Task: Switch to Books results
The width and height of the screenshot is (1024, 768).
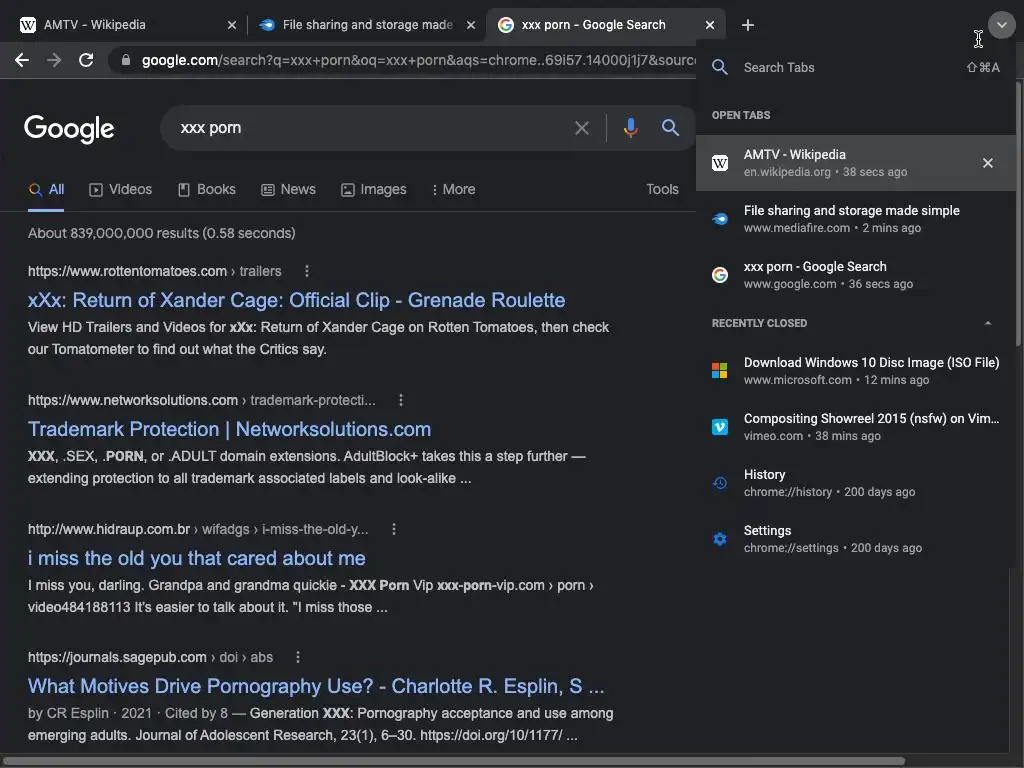Action: 207,189
